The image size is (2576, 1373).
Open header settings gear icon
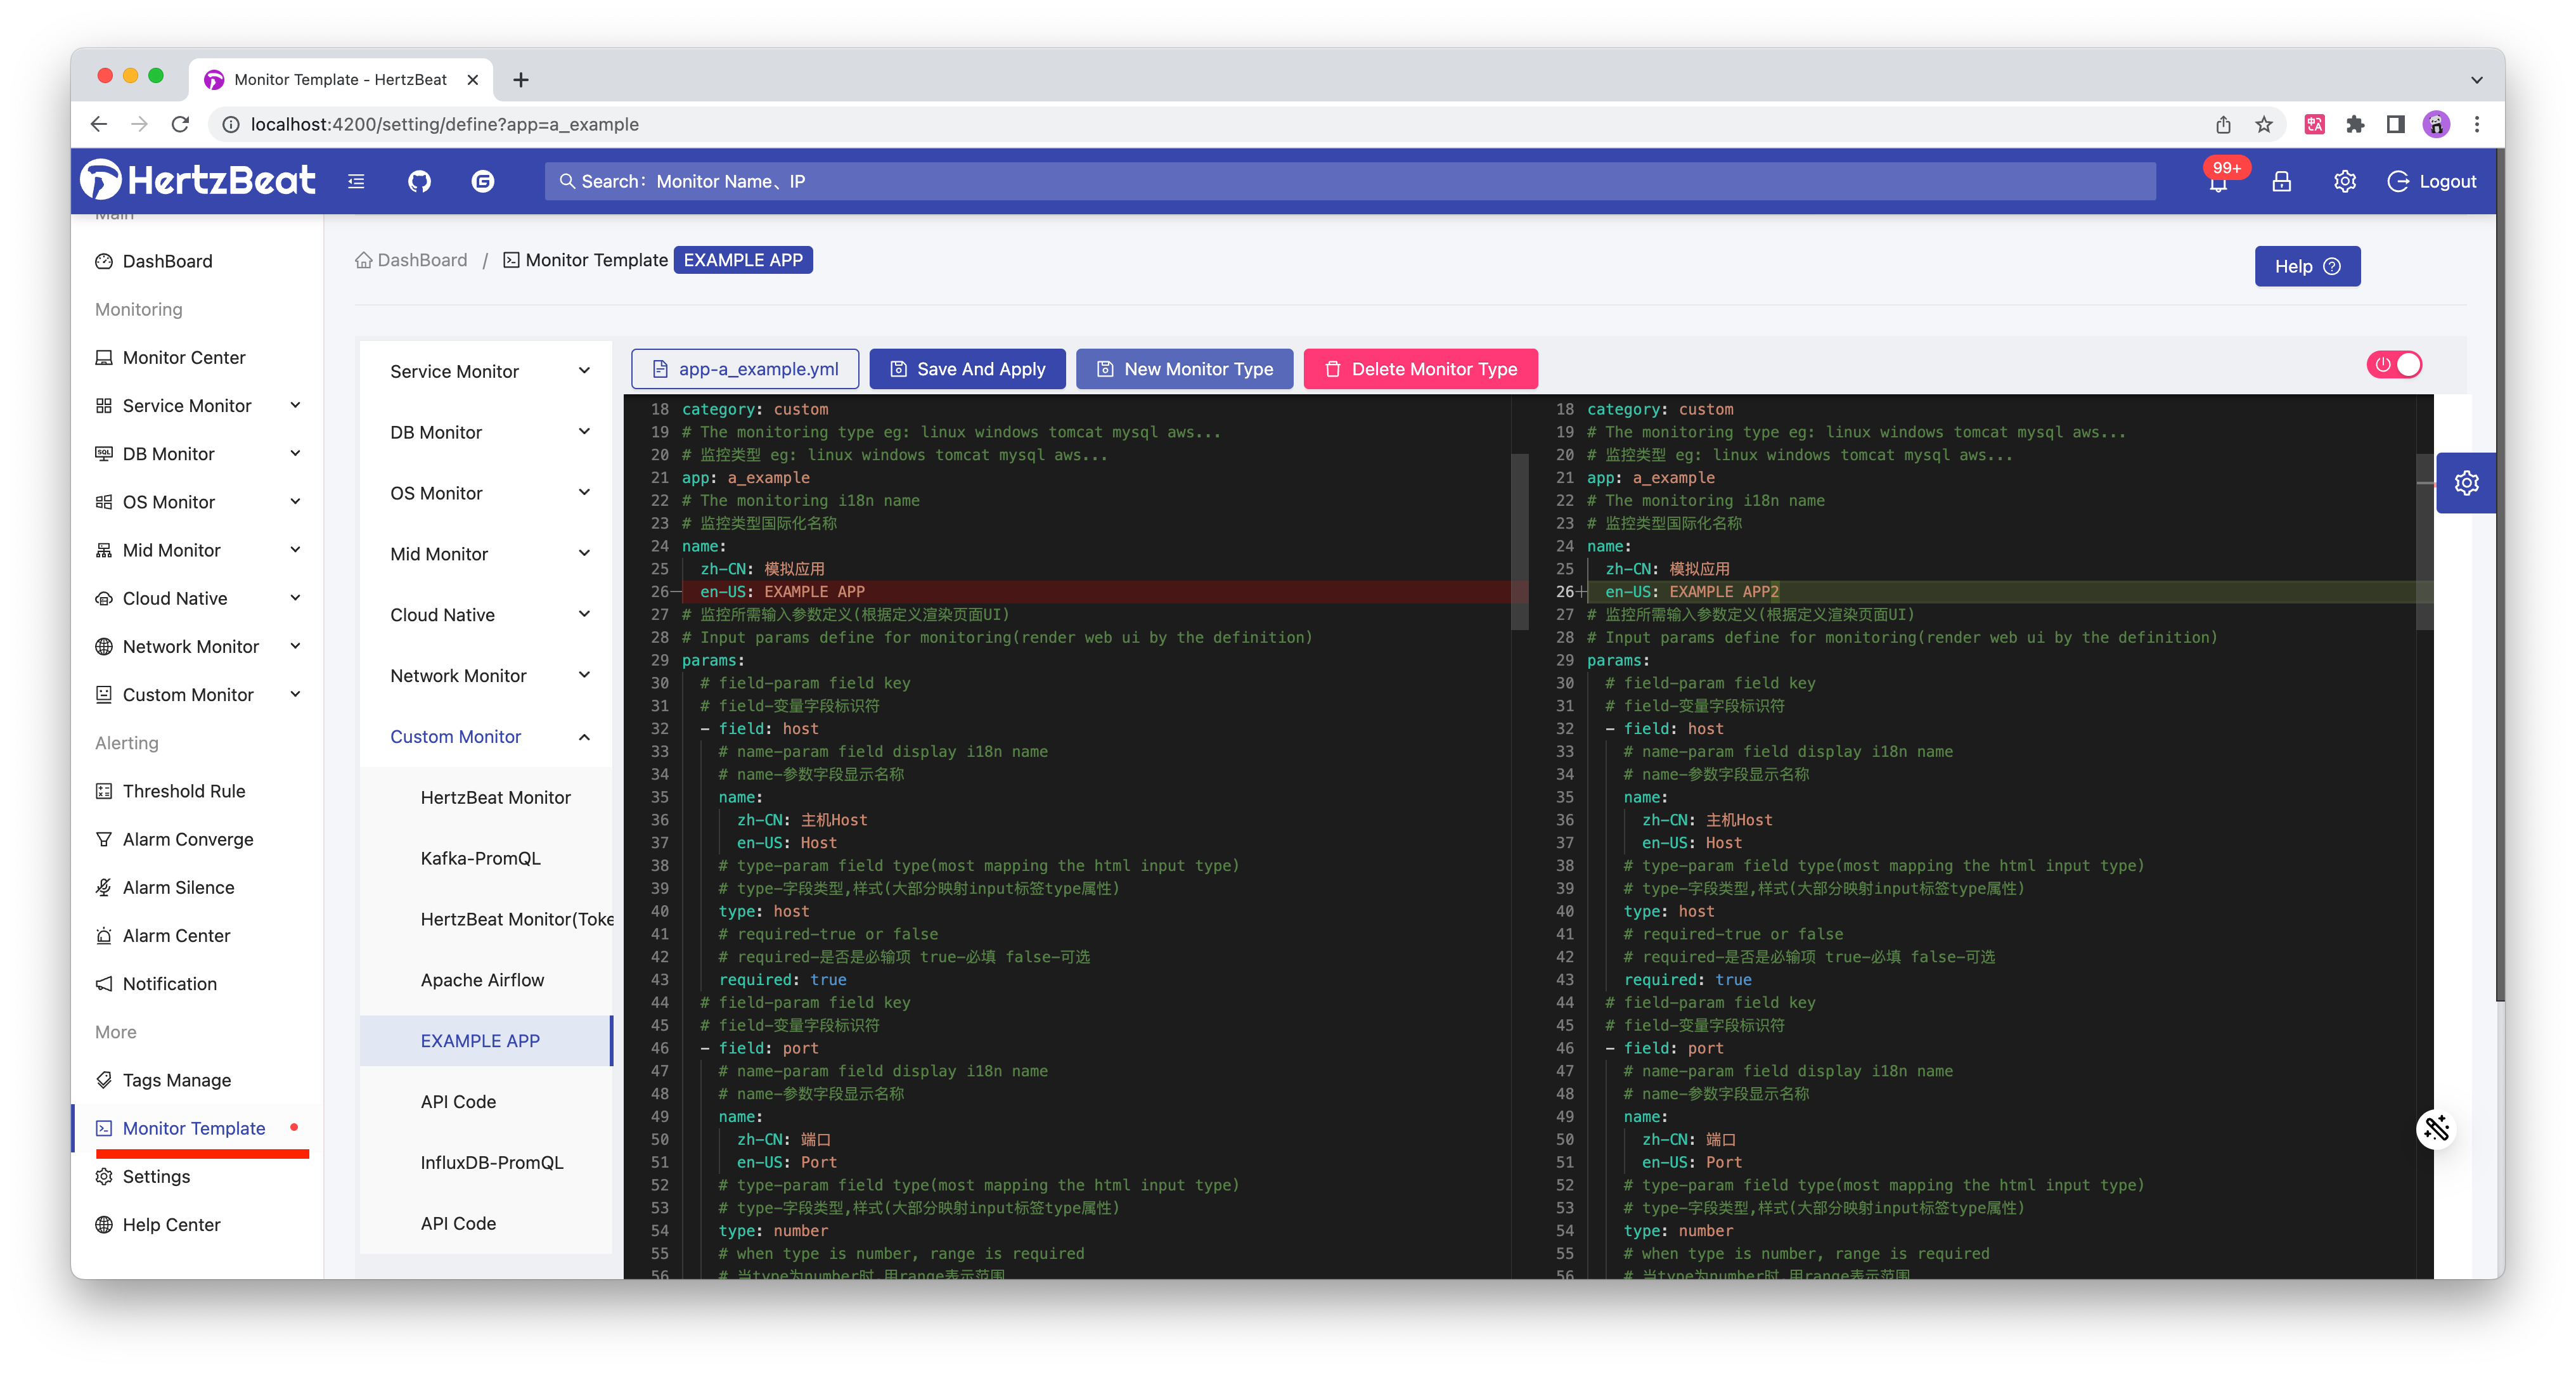click(x=2345, y=181)
